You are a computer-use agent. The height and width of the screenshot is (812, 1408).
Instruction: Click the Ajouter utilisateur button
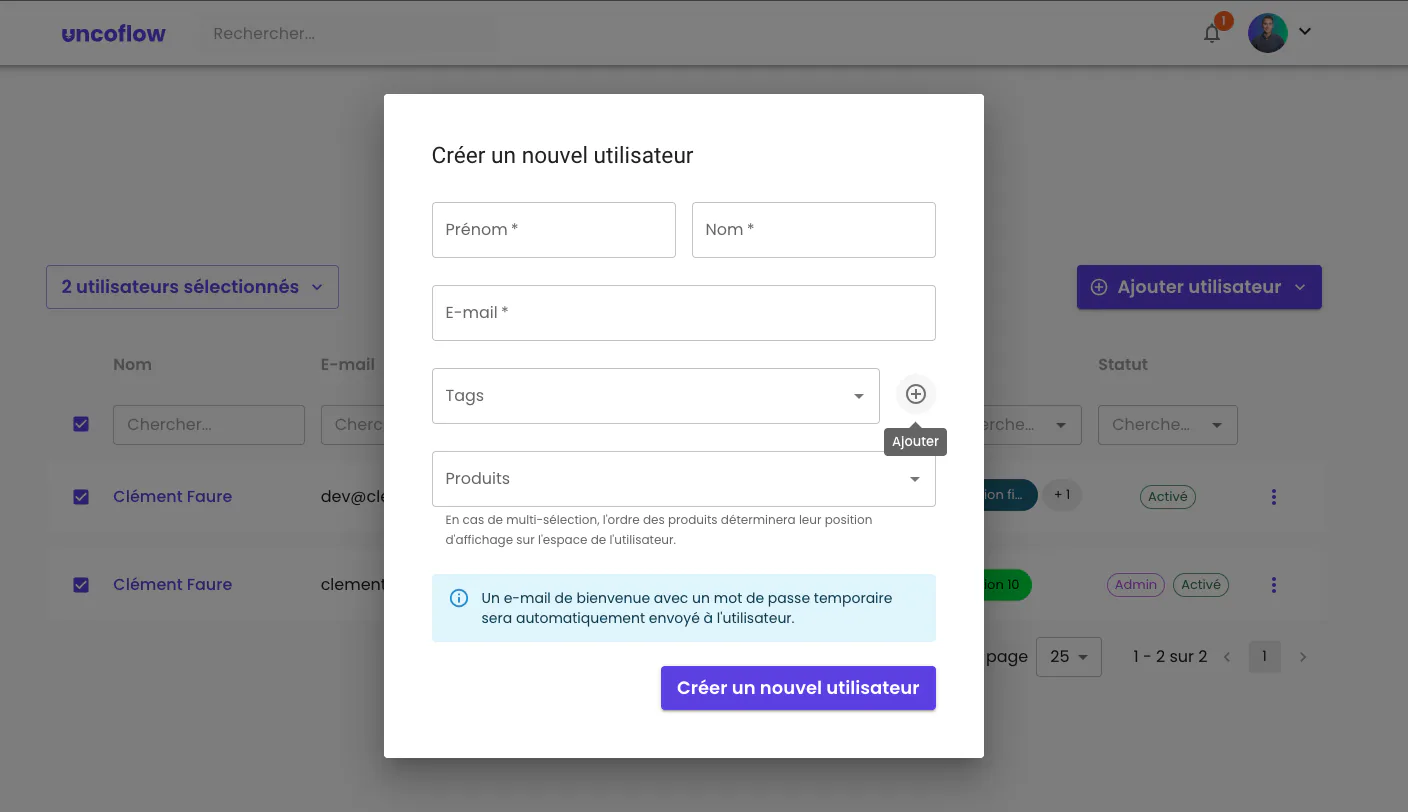(x=1199, y=287)
